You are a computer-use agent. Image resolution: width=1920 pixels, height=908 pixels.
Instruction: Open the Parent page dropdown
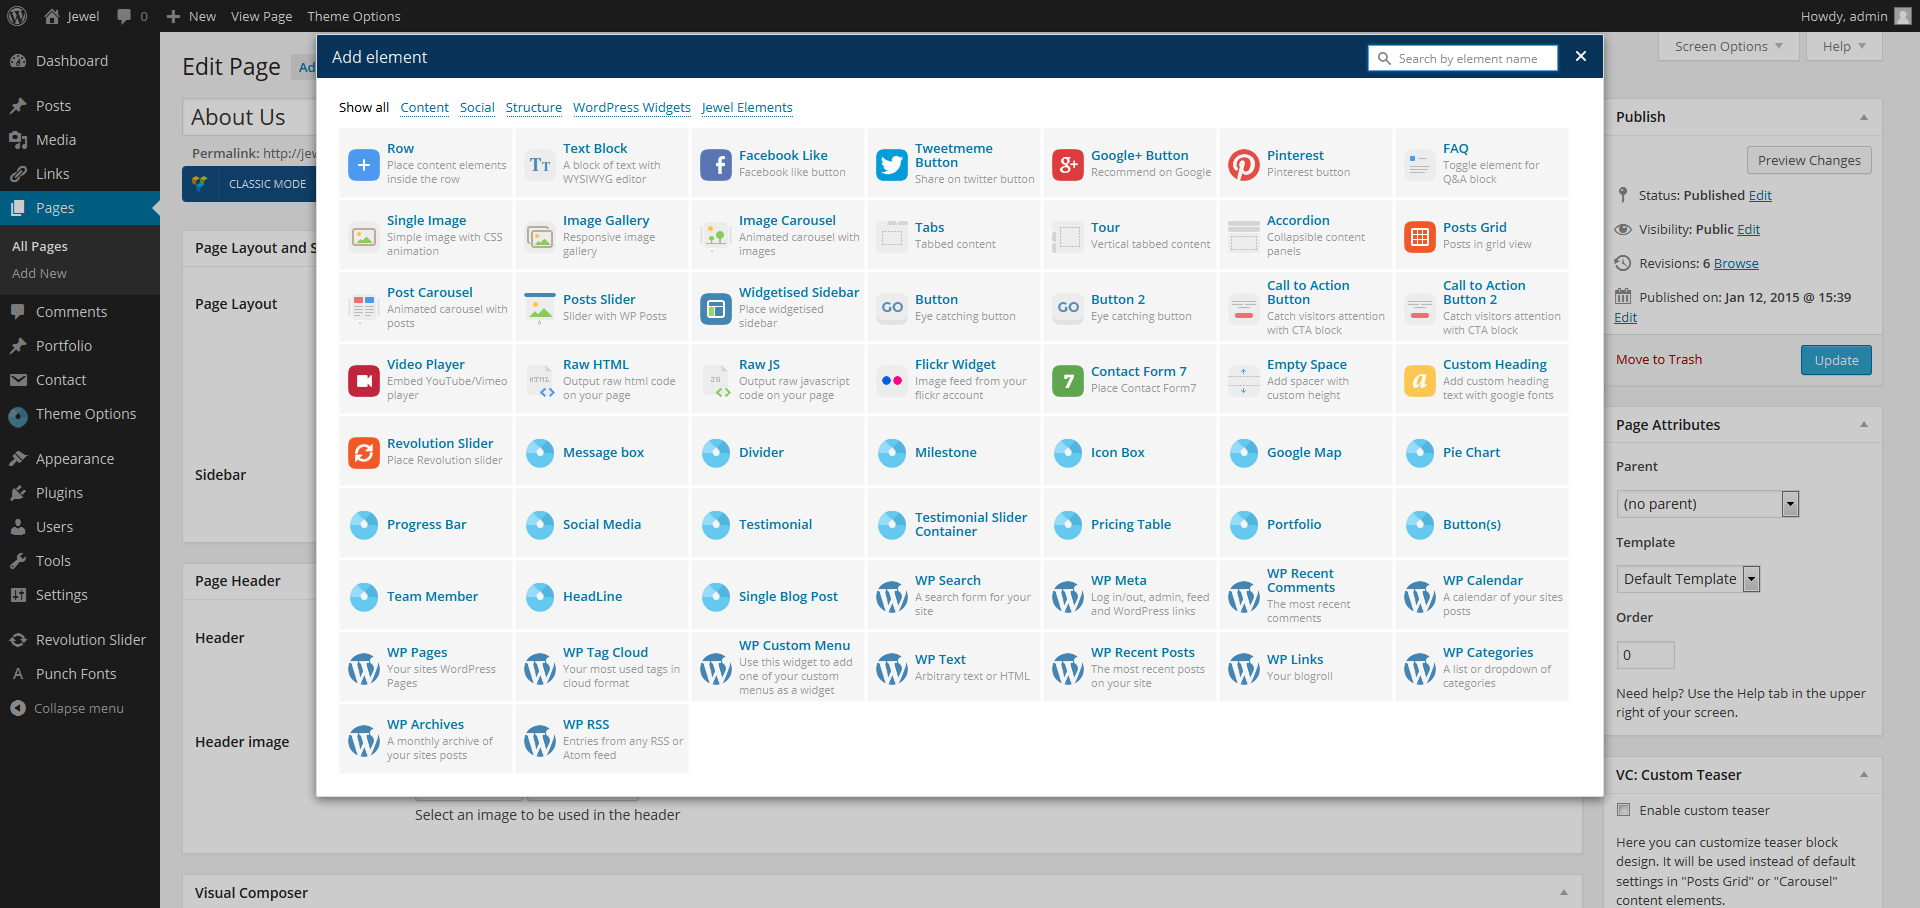[1707, 504]
